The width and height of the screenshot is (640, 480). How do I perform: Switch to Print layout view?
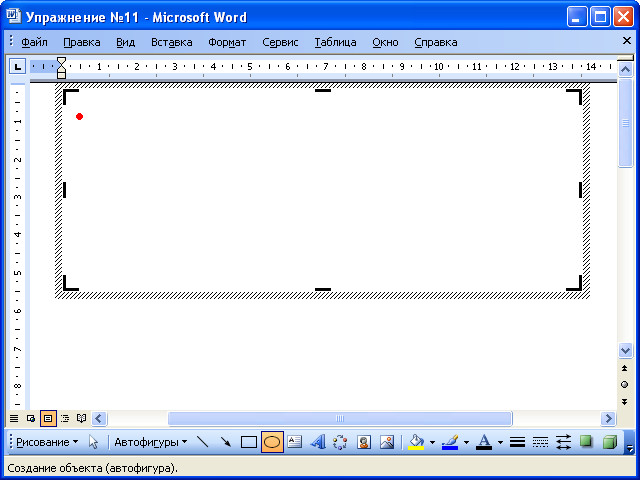tap(48, 418)
